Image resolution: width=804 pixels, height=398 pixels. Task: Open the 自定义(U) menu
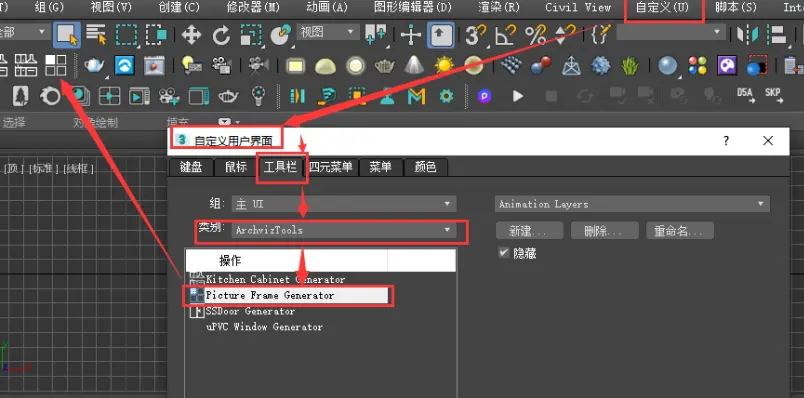coord(663,8)
